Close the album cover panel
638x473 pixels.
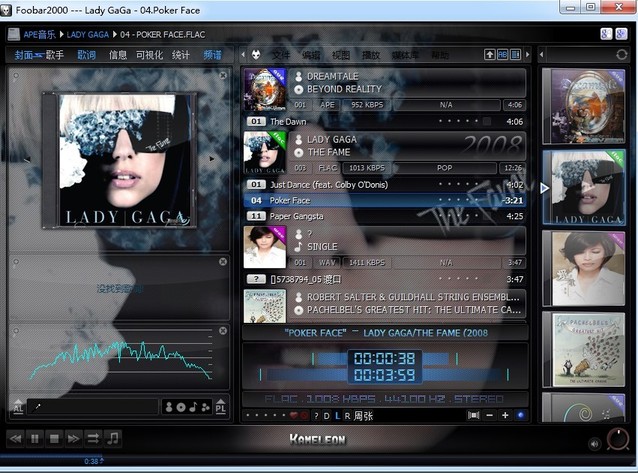[x=223, y=75]
